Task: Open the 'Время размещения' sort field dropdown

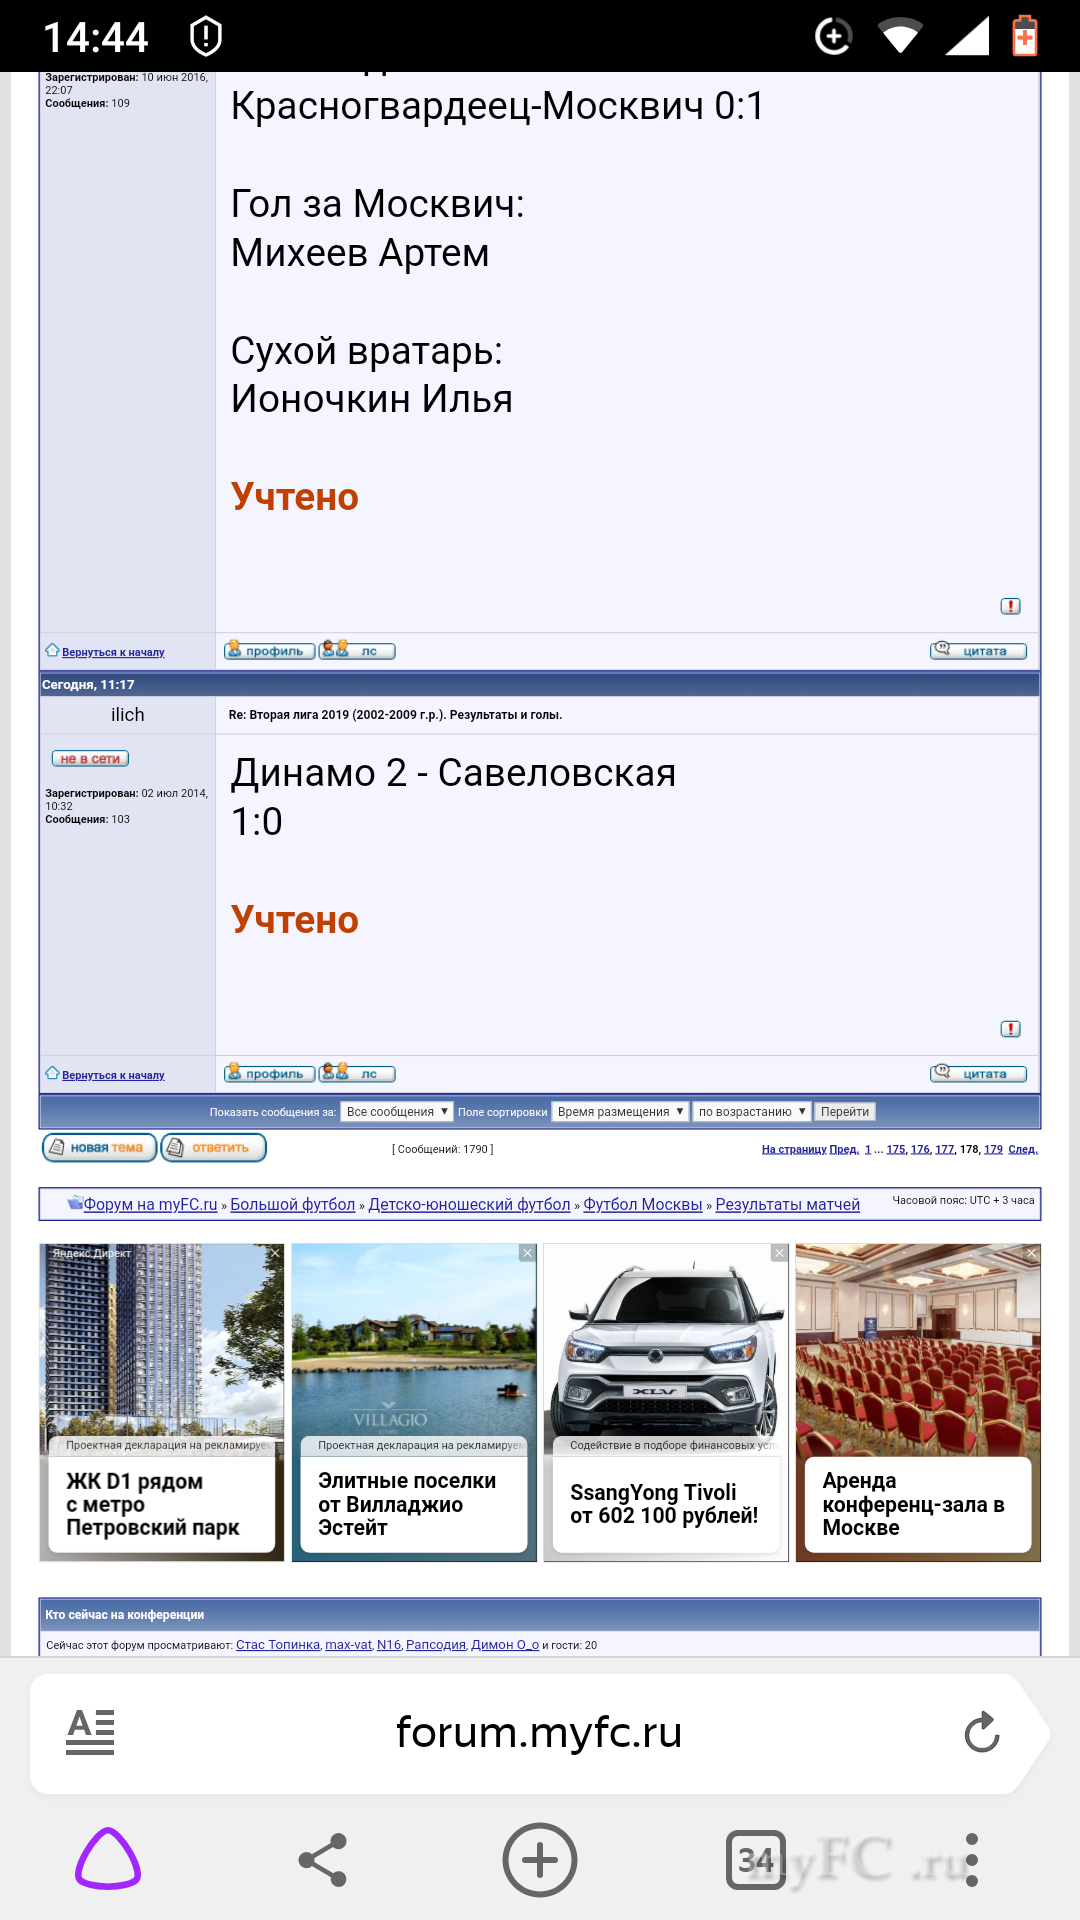Action: tap(620, 1112)
